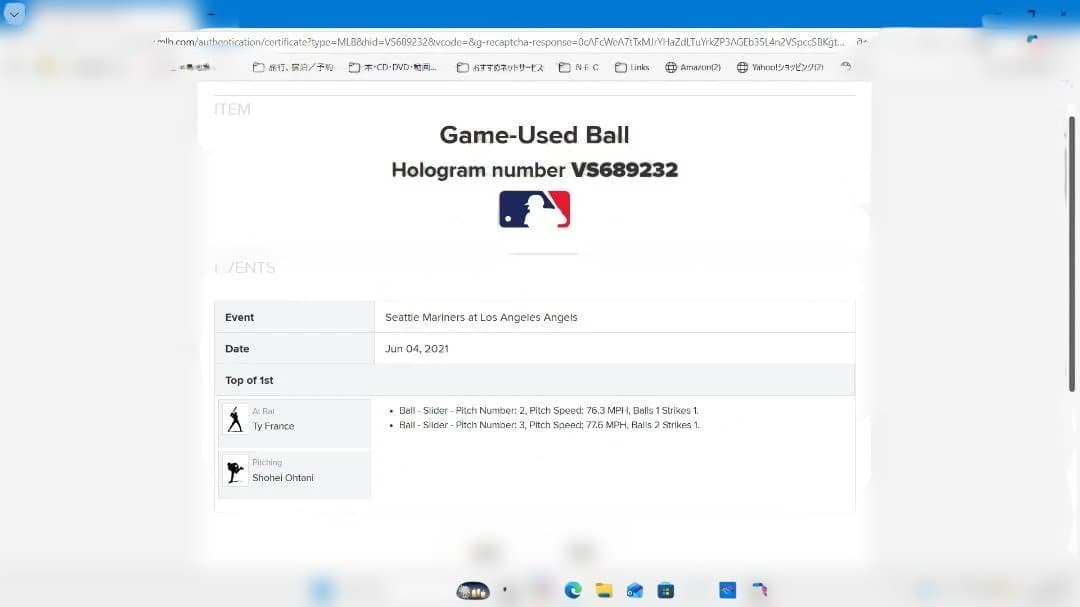Click the Top of 1st row header
Viewport: 1080px width, 607px height.
(534, 380)
